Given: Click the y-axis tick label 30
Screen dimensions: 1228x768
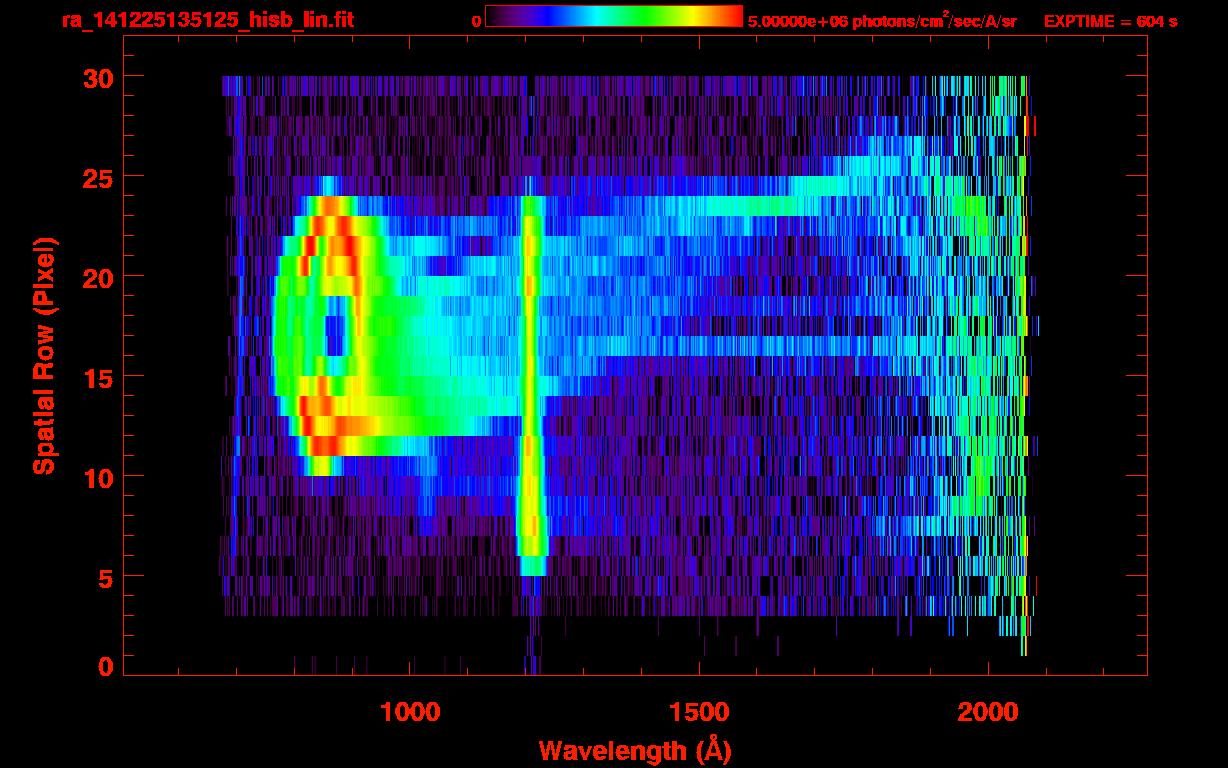Looking at the screenshot, I should tap(96, 77).
